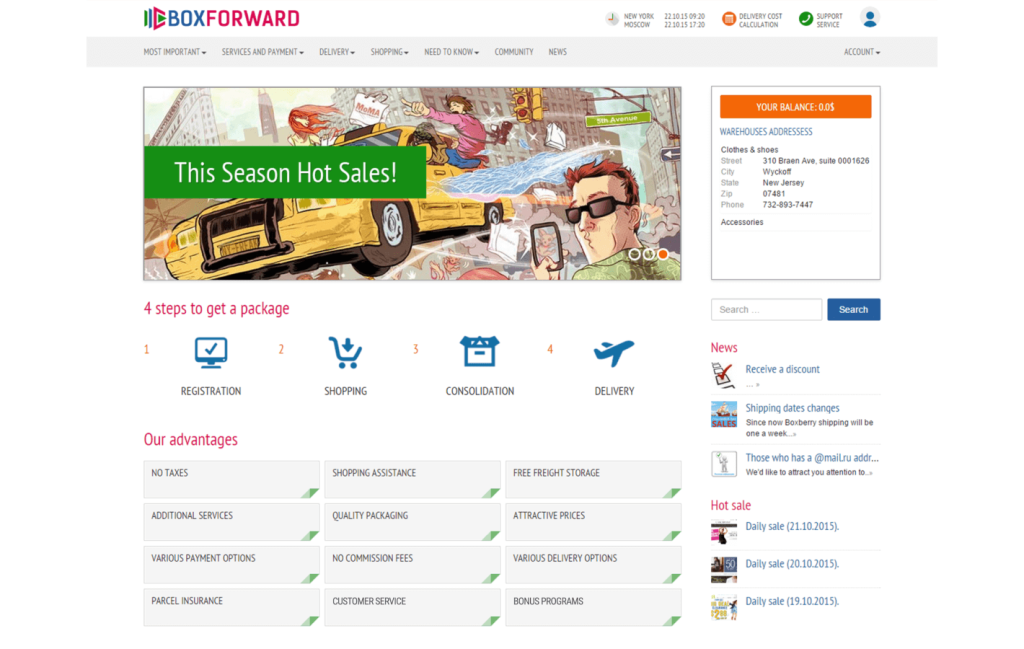Select the Consolidation storefront icon
This screenshot has height=649, width=1024.
(x=480, y=351)
